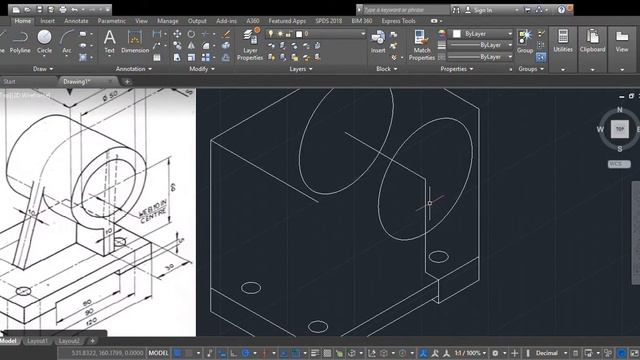Click the Mirror tool icon
Image resolution: width=640 pixels, height=360 pixels.
click(x=191, y=46)
